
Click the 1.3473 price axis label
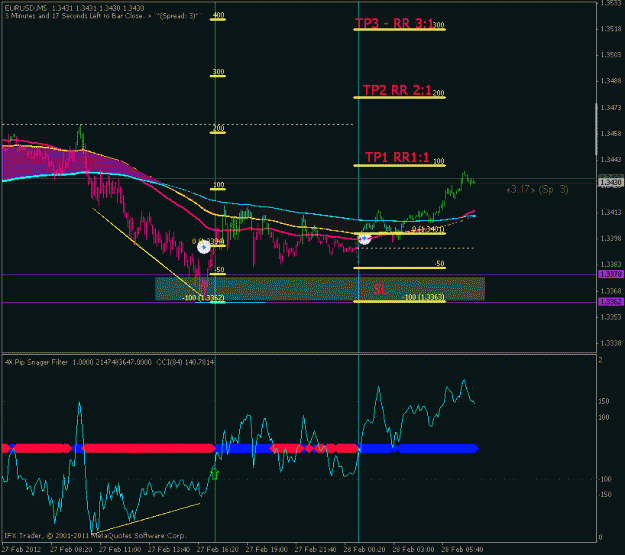click(611, 107)
